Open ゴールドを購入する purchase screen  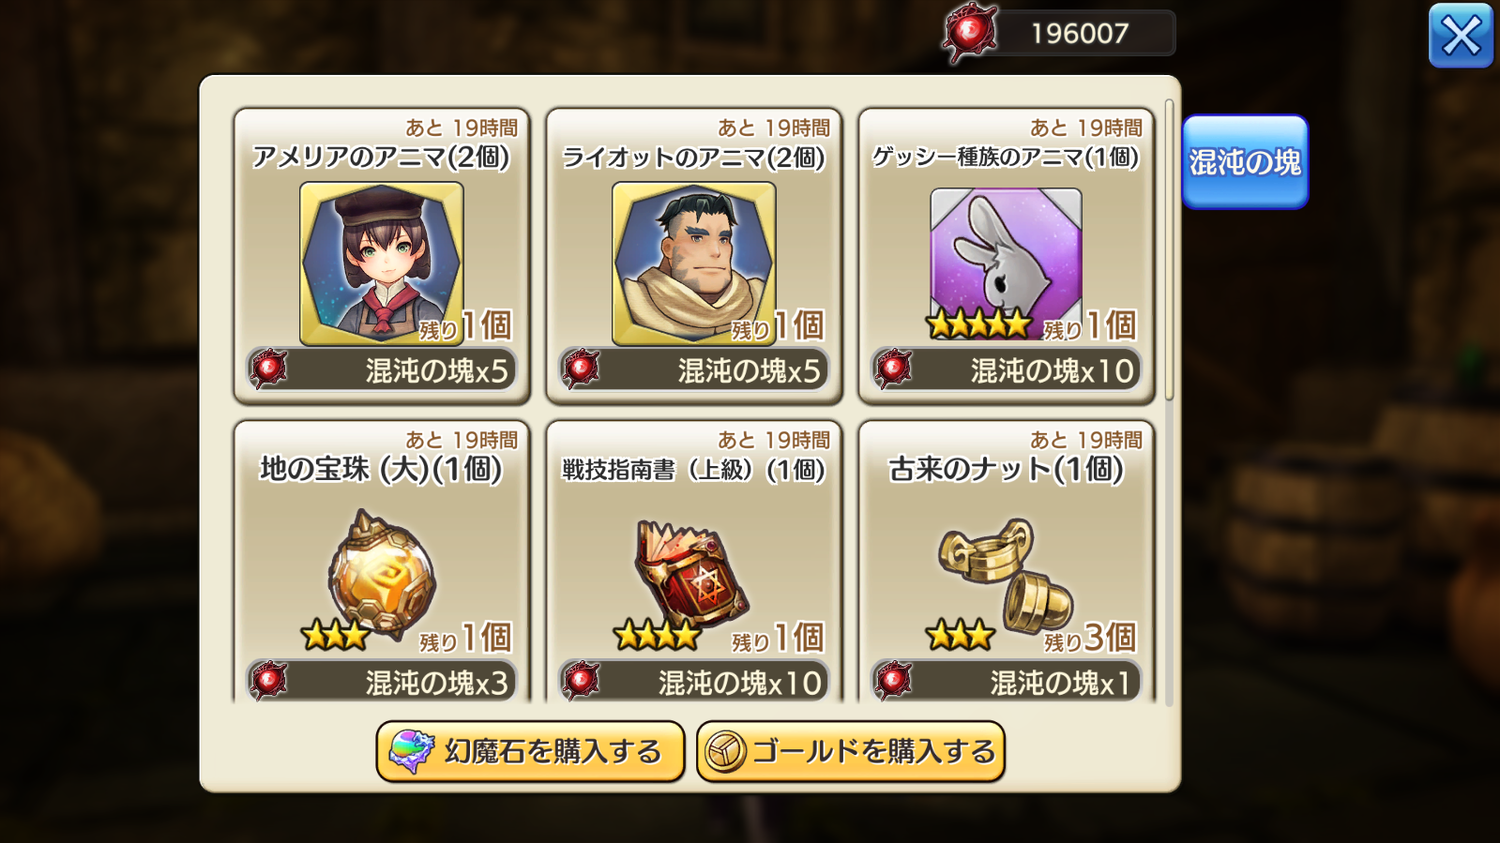850,752
